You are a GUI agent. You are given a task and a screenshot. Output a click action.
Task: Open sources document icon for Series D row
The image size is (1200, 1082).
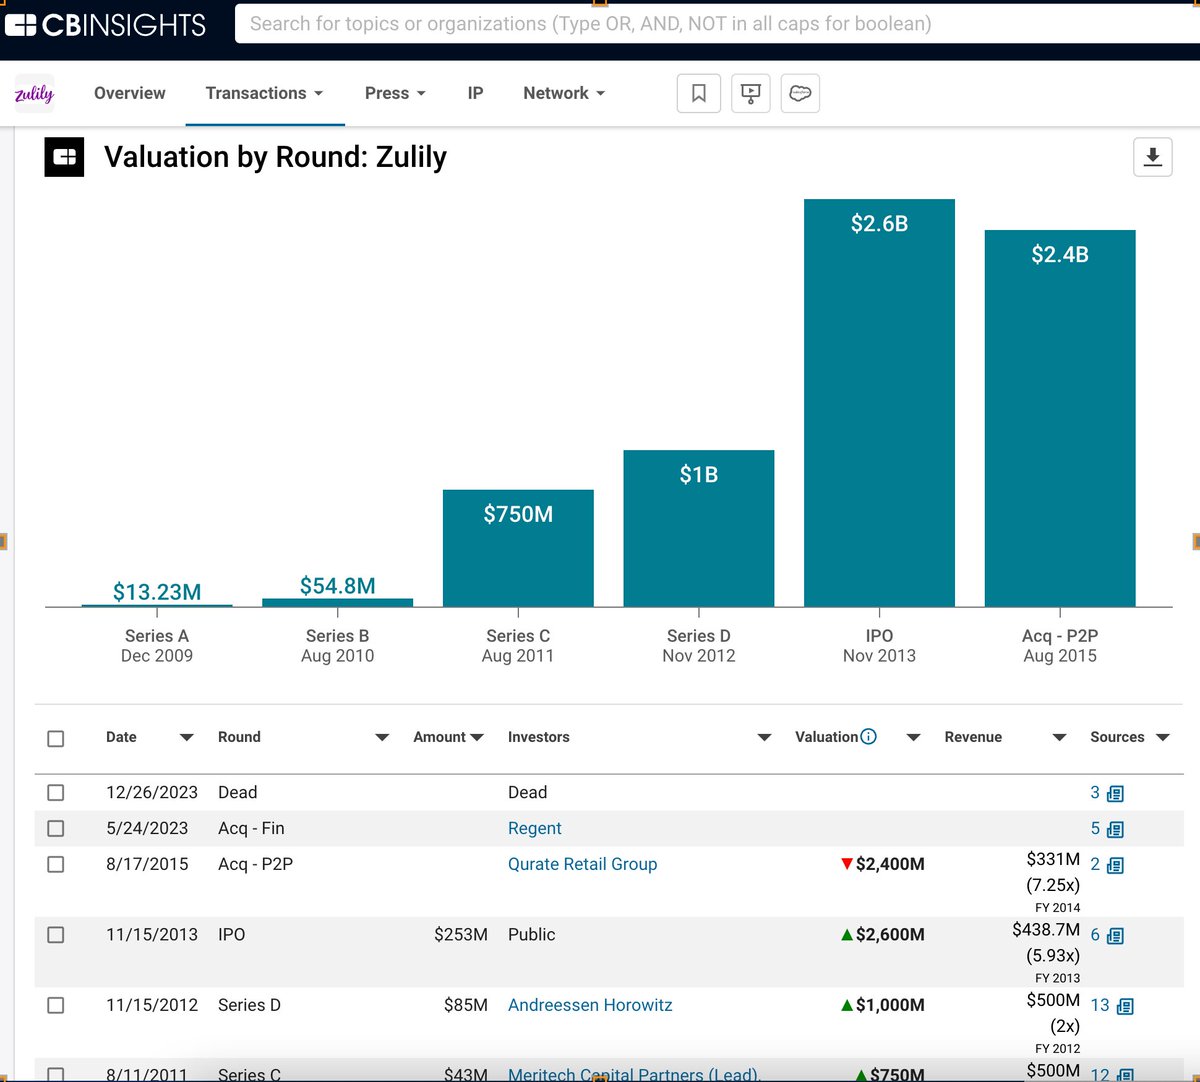[1125, 1006]
